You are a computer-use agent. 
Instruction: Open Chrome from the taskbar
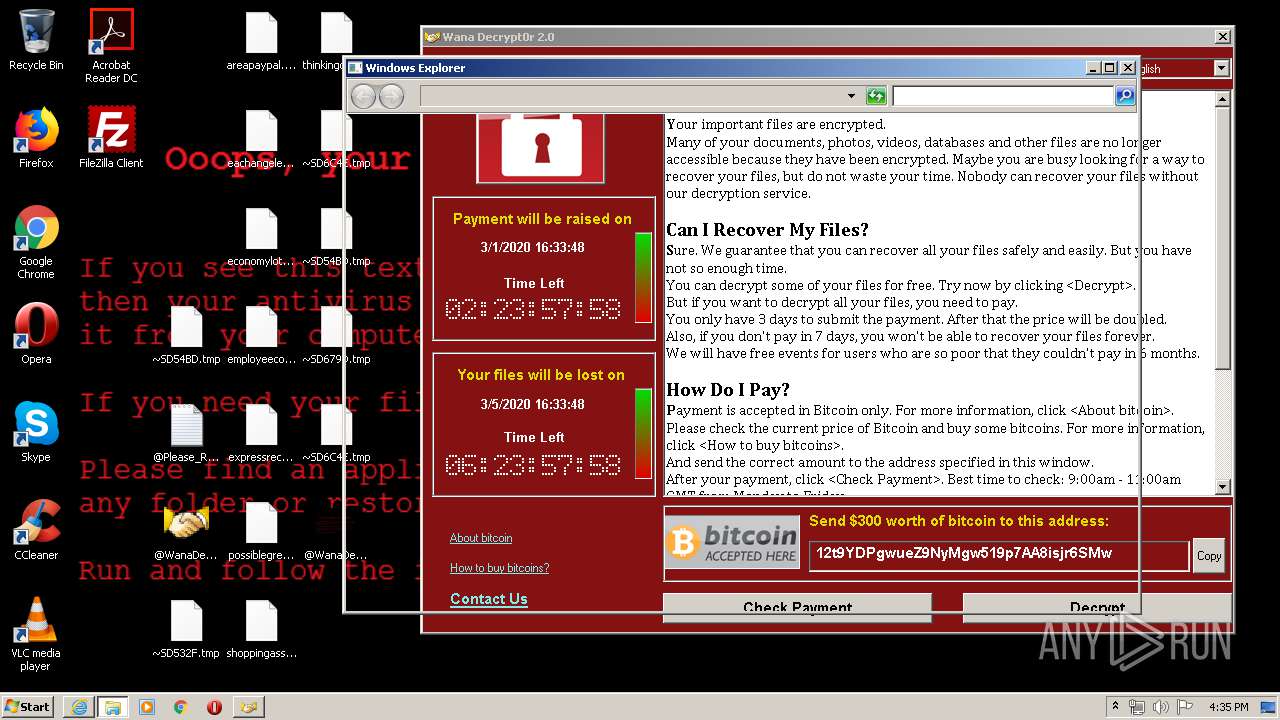180,707
